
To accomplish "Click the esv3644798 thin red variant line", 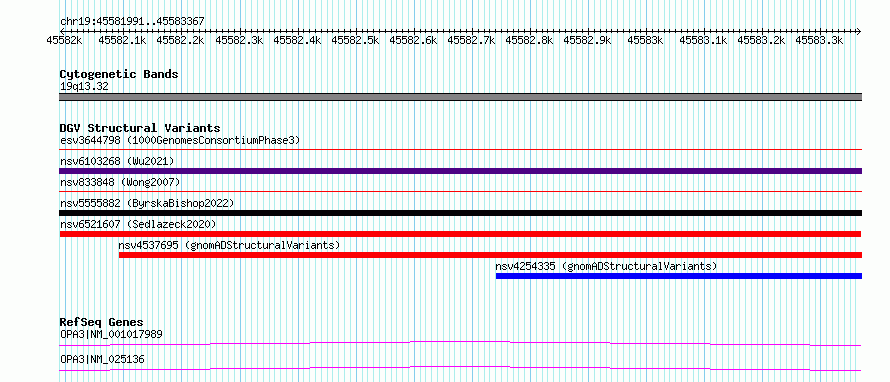I will tap(460, 150).
